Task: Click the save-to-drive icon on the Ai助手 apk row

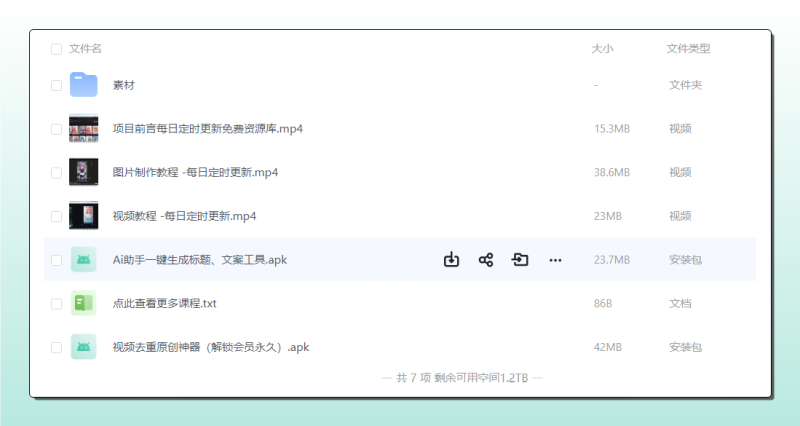Action: pos(520,260)
